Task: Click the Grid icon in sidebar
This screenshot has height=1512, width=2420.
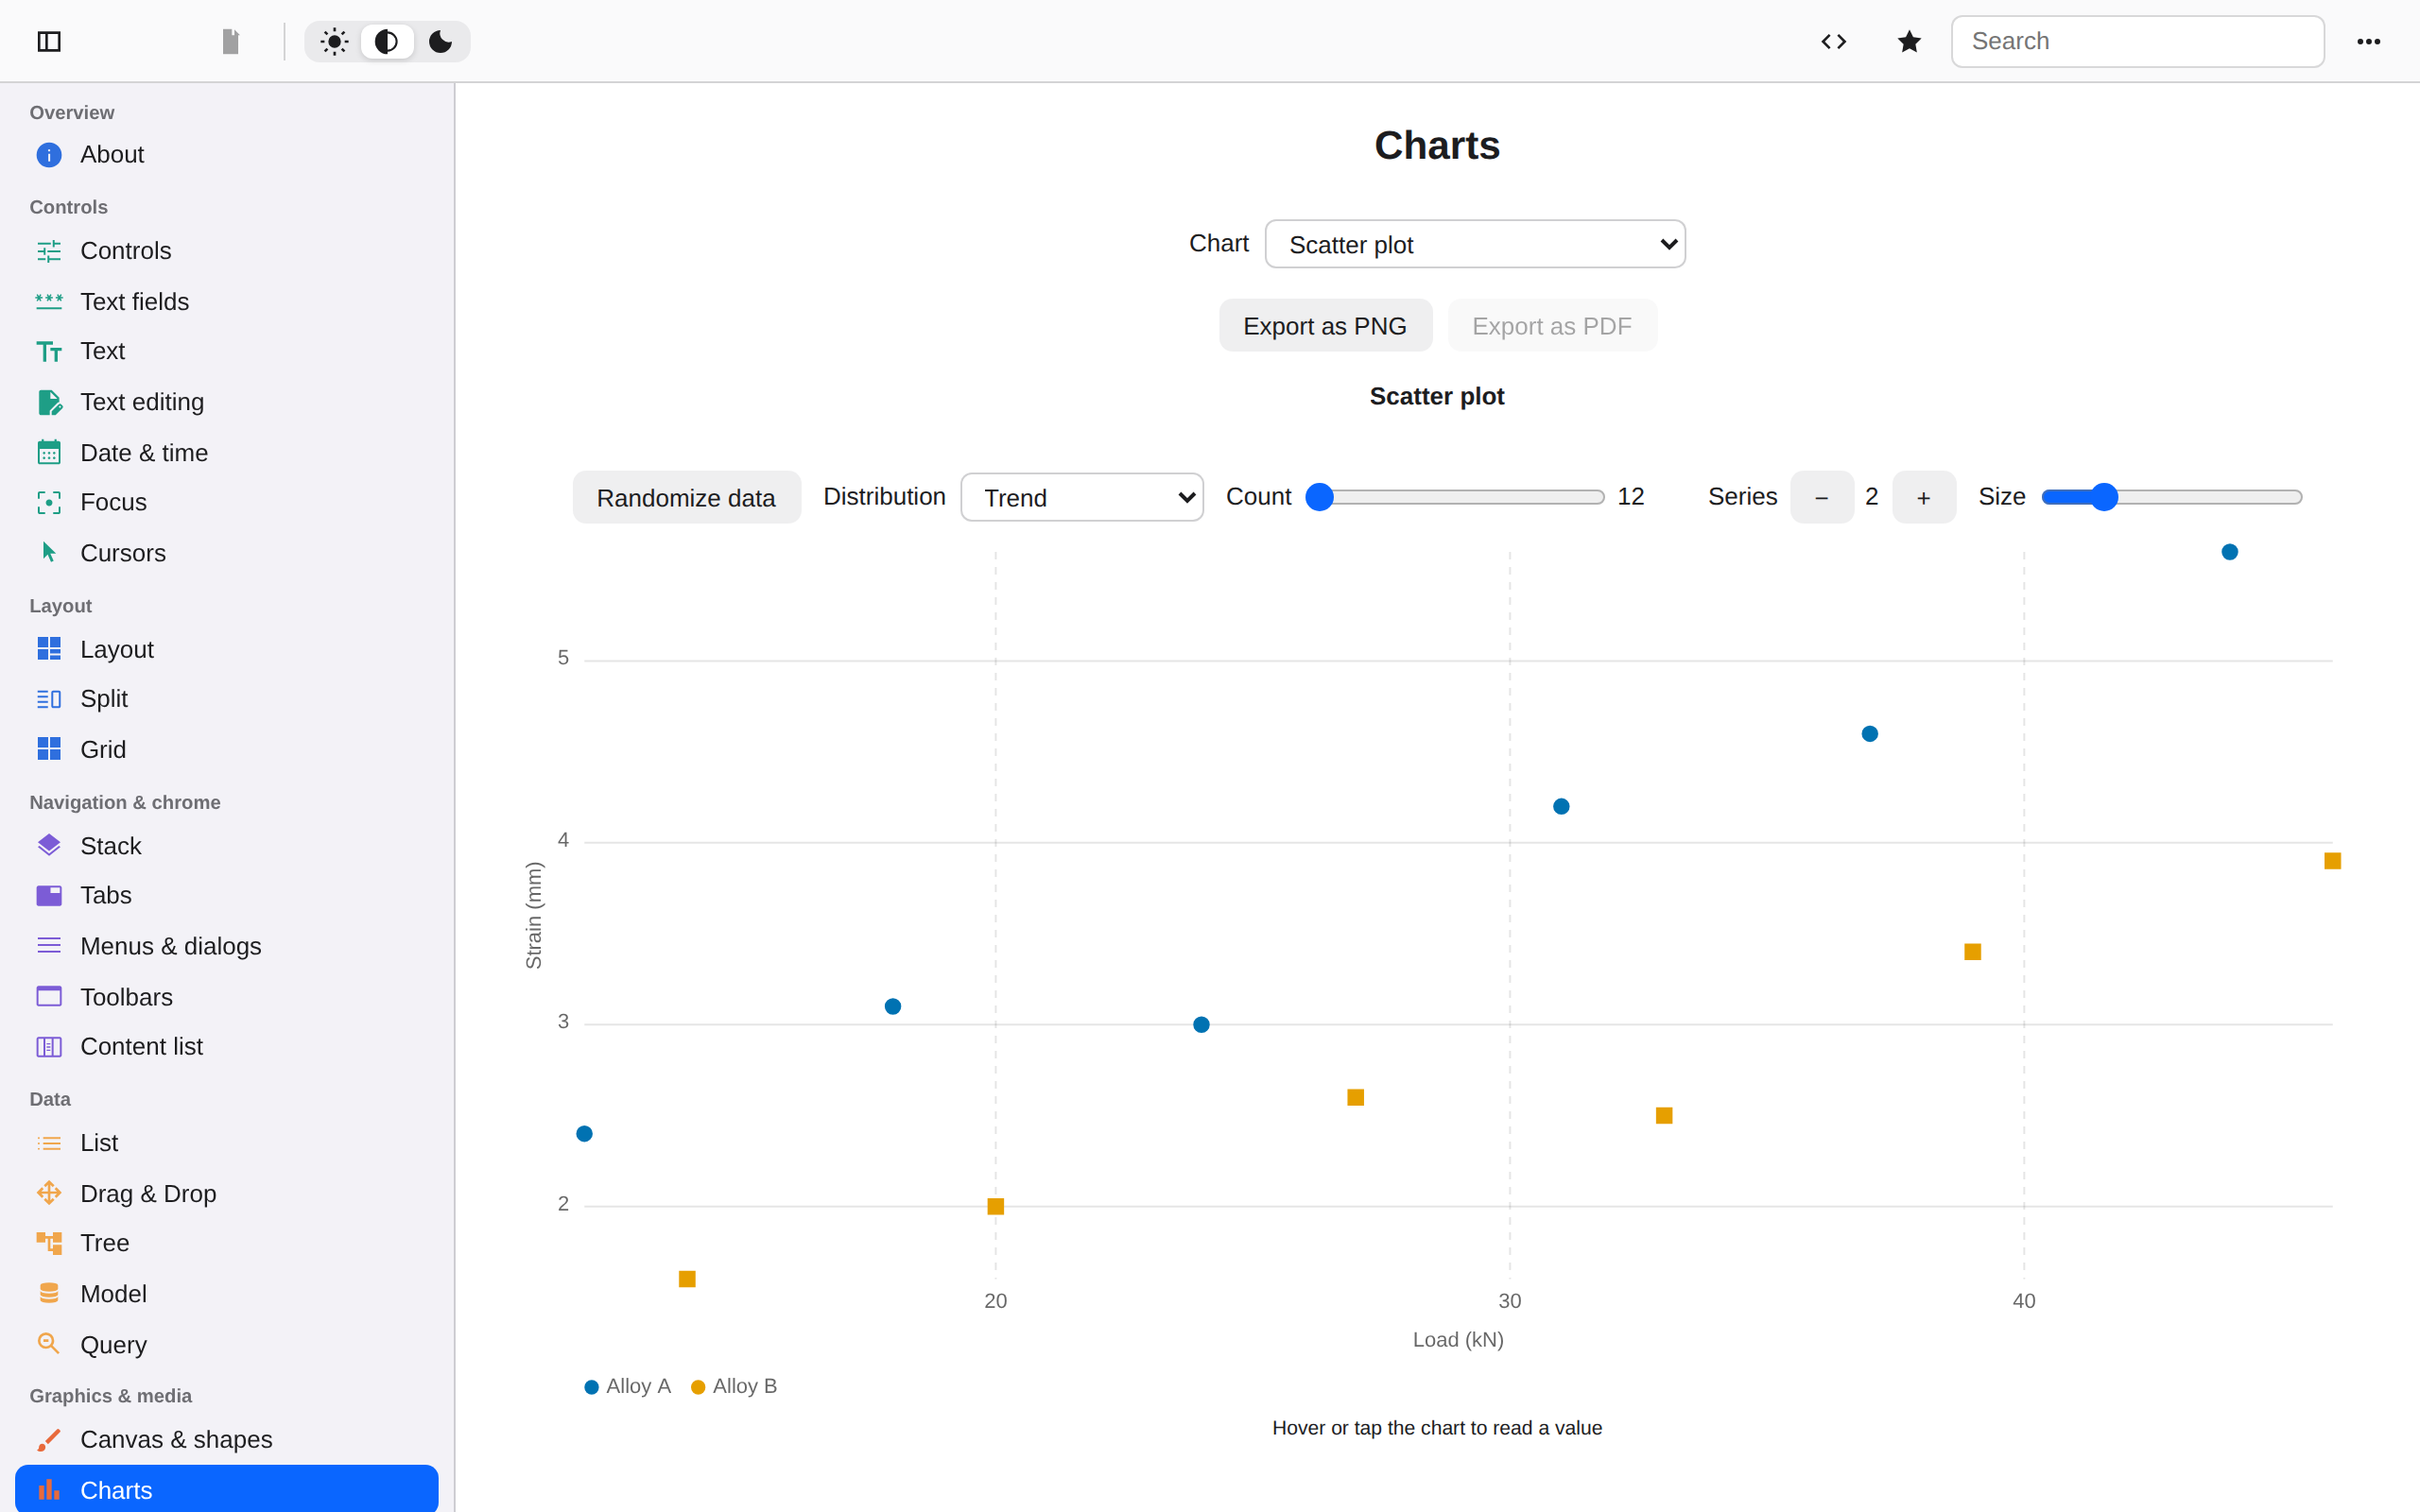Action: [49, 749]
